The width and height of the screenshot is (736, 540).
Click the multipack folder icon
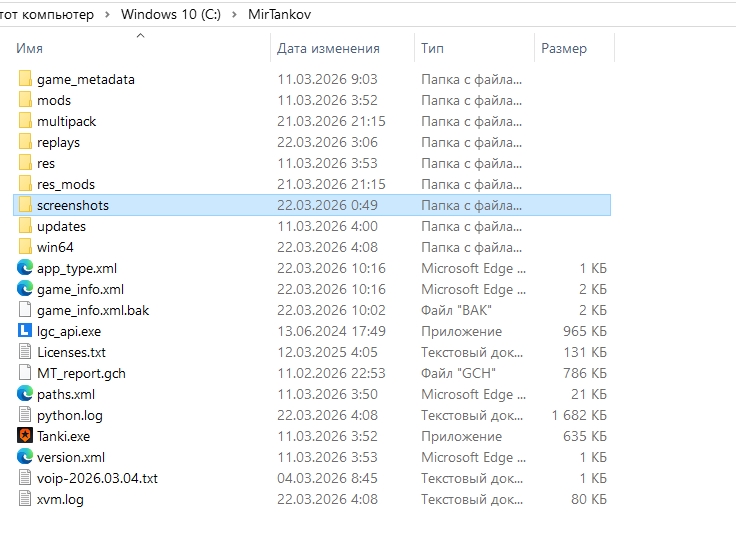pyautogui.click(x=25, y=121)
